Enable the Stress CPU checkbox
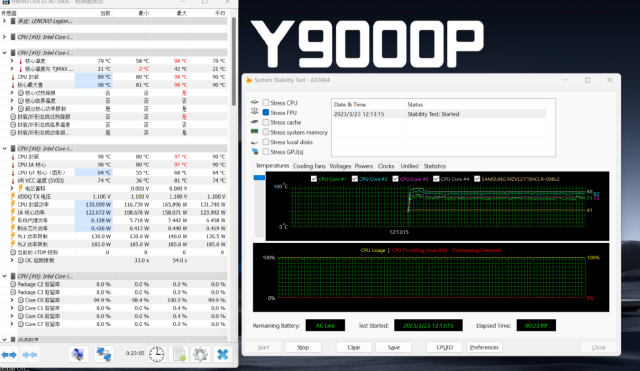640x371 pixels. [266, 103]
